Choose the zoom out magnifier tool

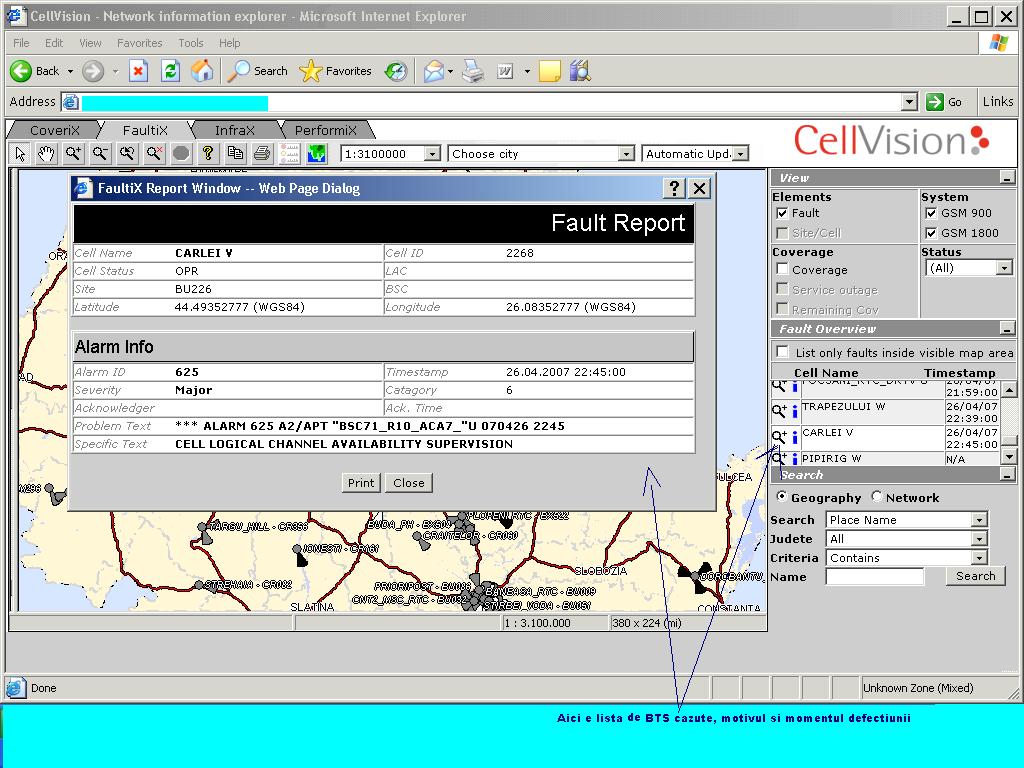click(x=100, y=154)
